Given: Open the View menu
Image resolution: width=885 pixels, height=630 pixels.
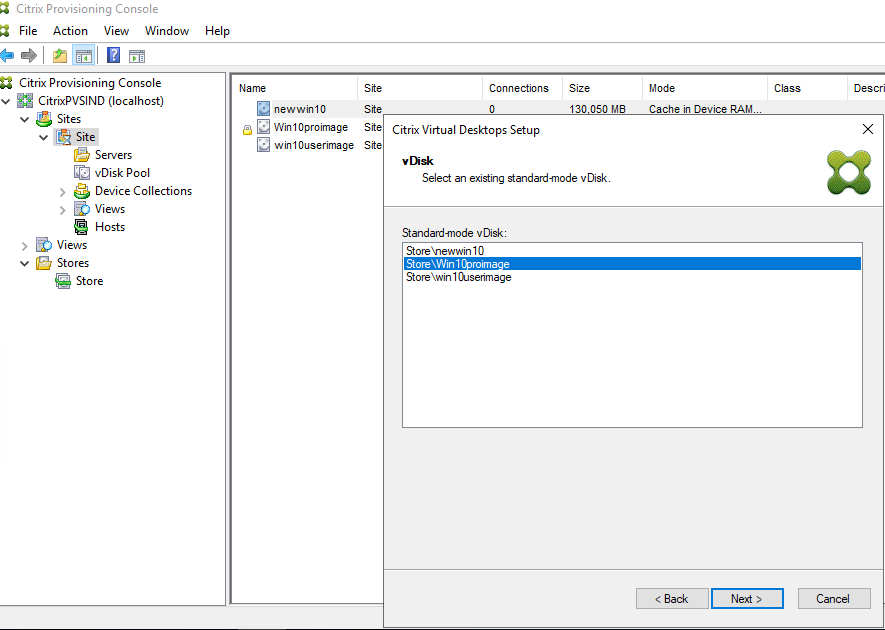Looking at the screenshot, I should tap(116, 31).
